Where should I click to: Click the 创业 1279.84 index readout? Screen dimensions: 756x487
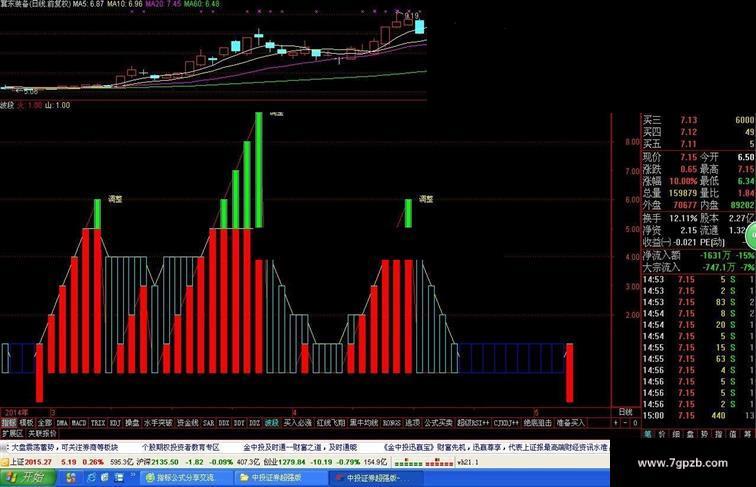tap(286, 462)
